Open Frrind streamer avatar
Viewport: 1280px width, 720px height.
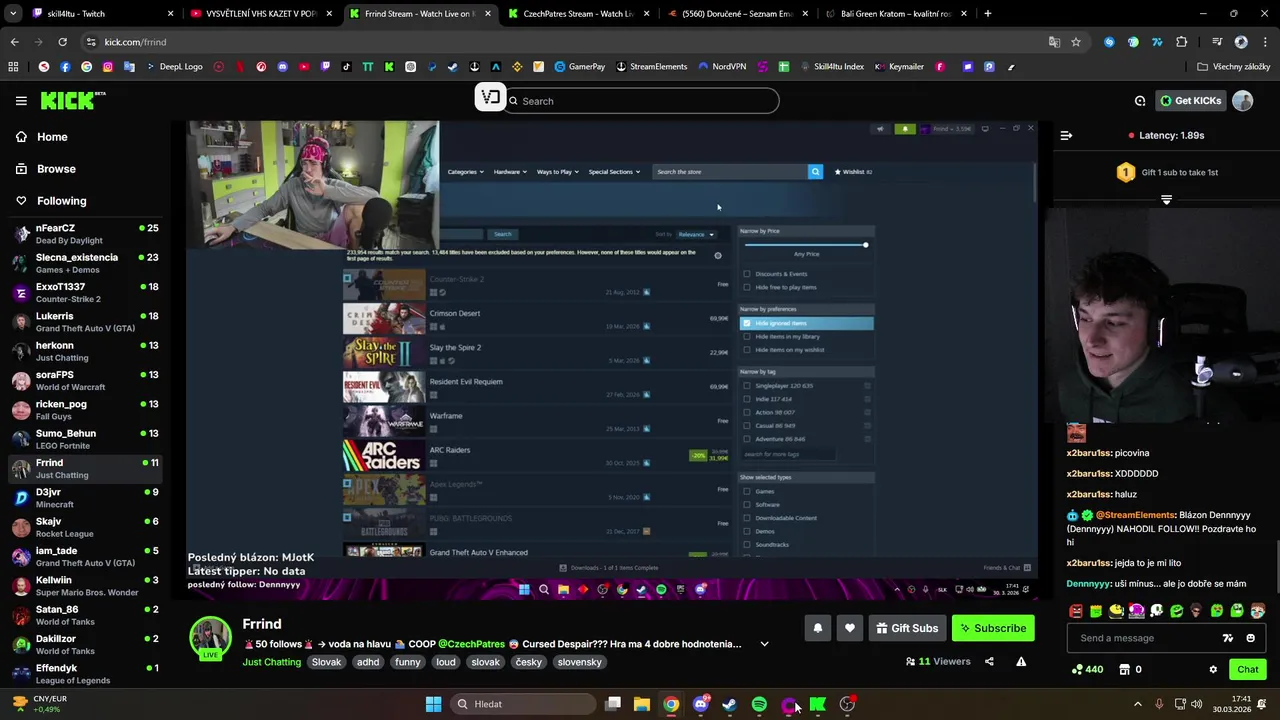pyautogui.click(x=210, y=637)
